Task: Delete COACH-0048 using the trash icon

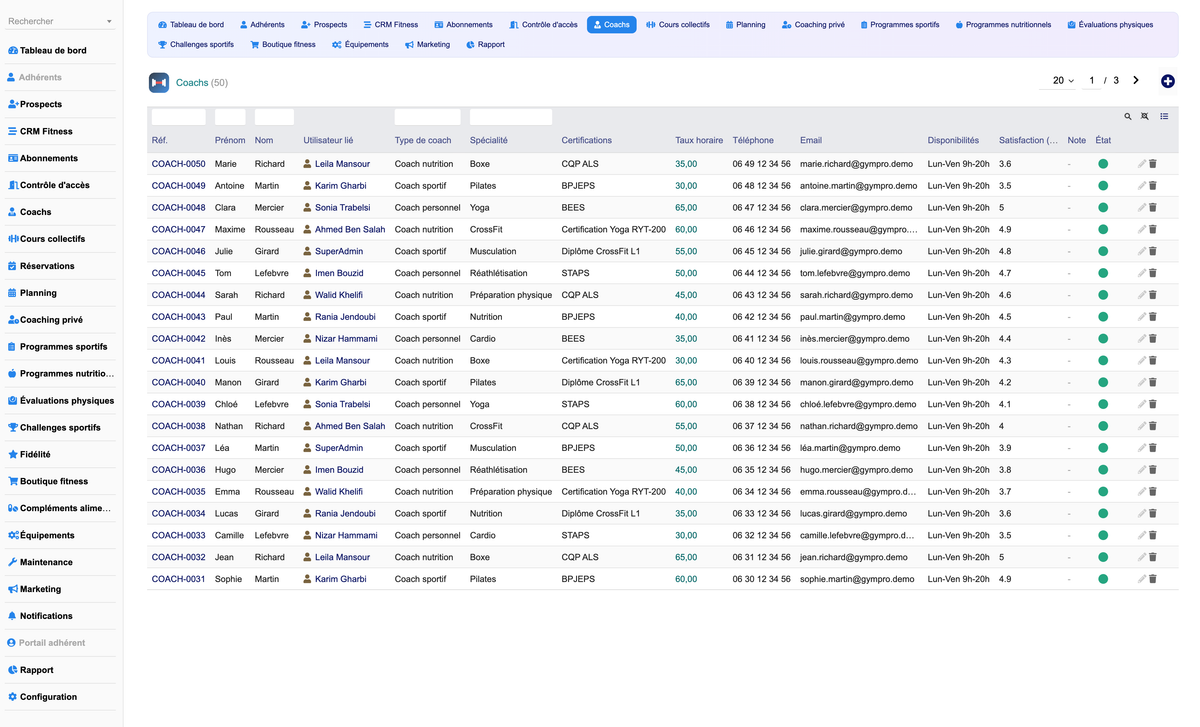Action: (1153, 208)
